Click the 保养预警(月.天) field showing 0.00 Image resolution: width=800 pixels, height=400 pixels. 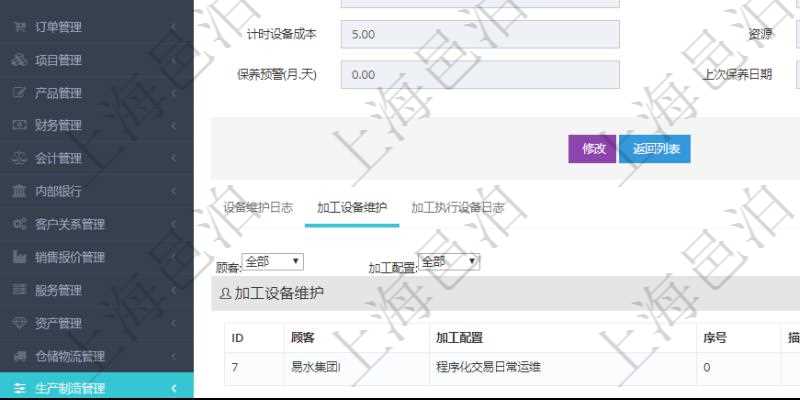pos(480,75)
